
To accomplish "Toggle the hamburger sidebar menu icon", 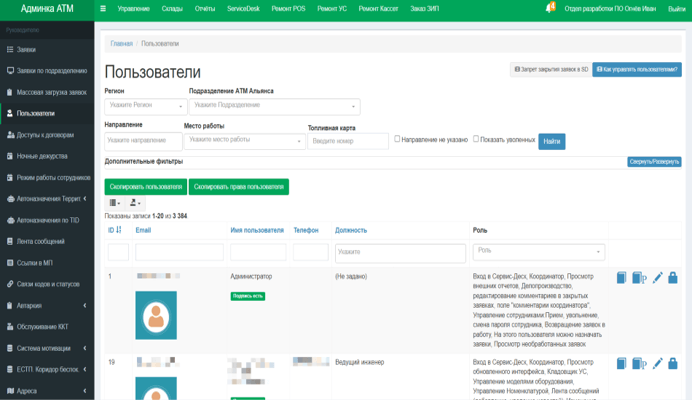I will (x=103, y=8).
